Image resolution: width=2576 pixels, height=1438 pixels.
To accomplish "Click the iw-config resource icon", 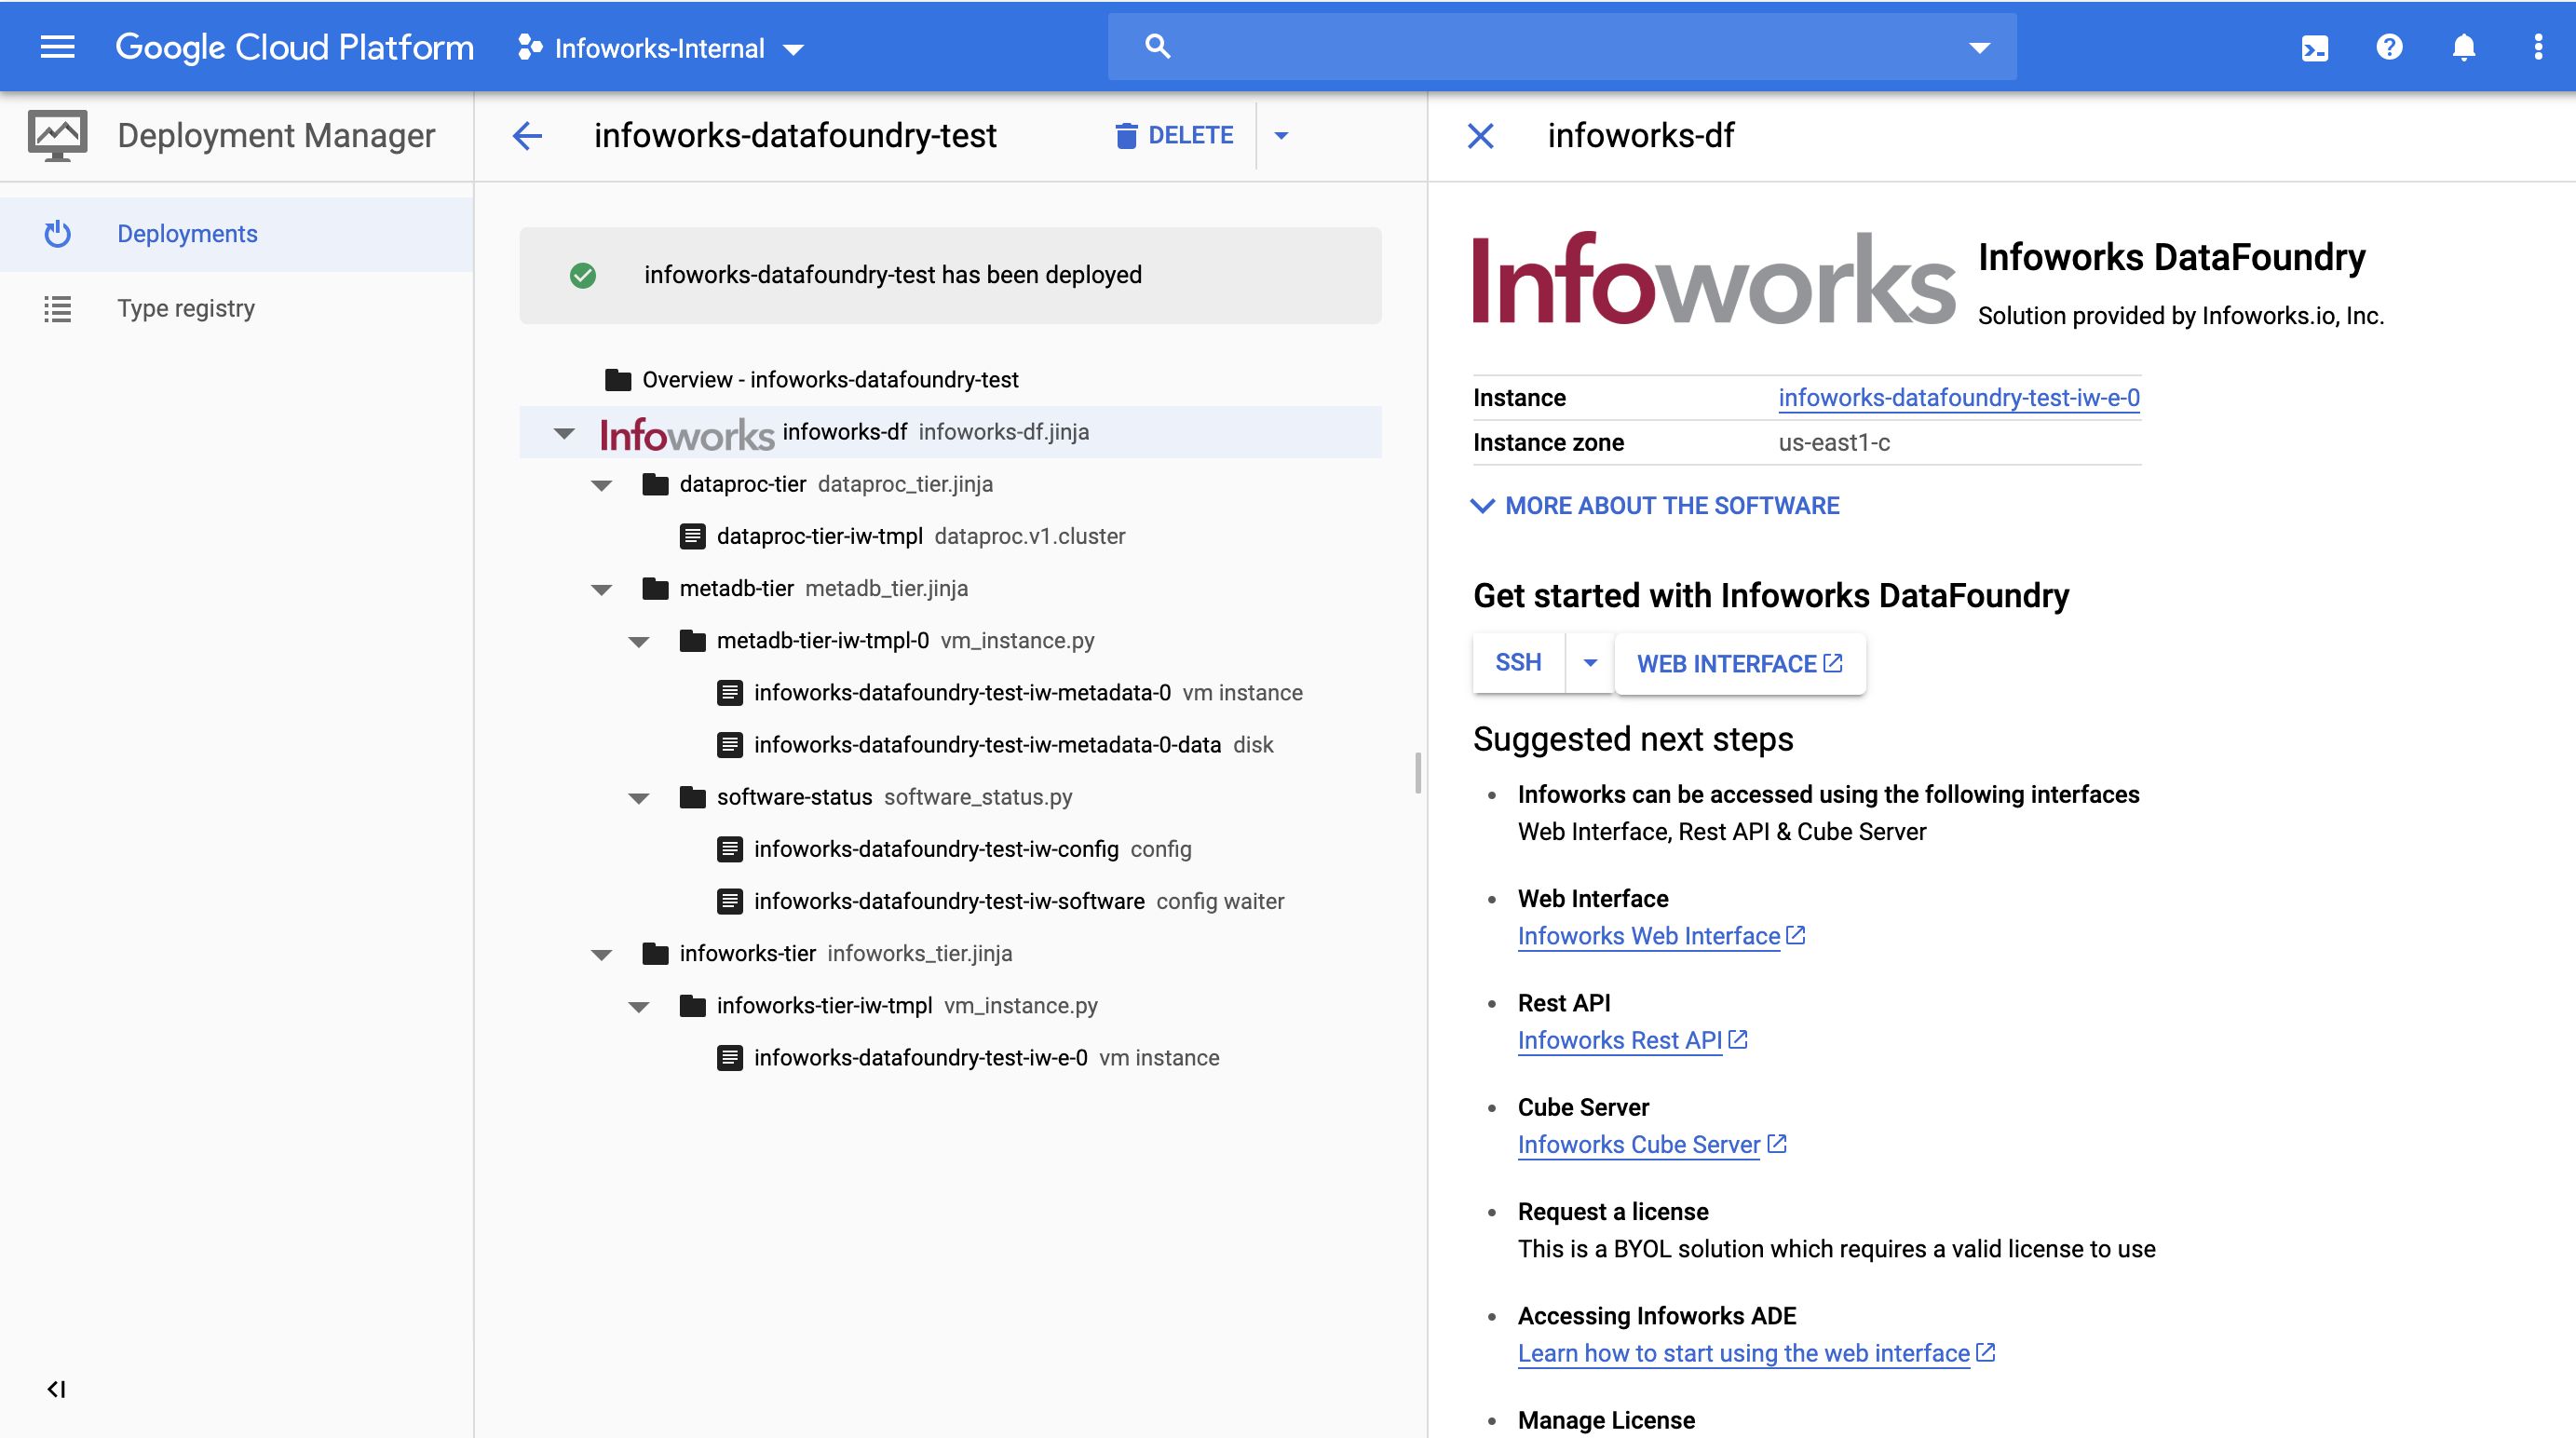I will (730, 849).
